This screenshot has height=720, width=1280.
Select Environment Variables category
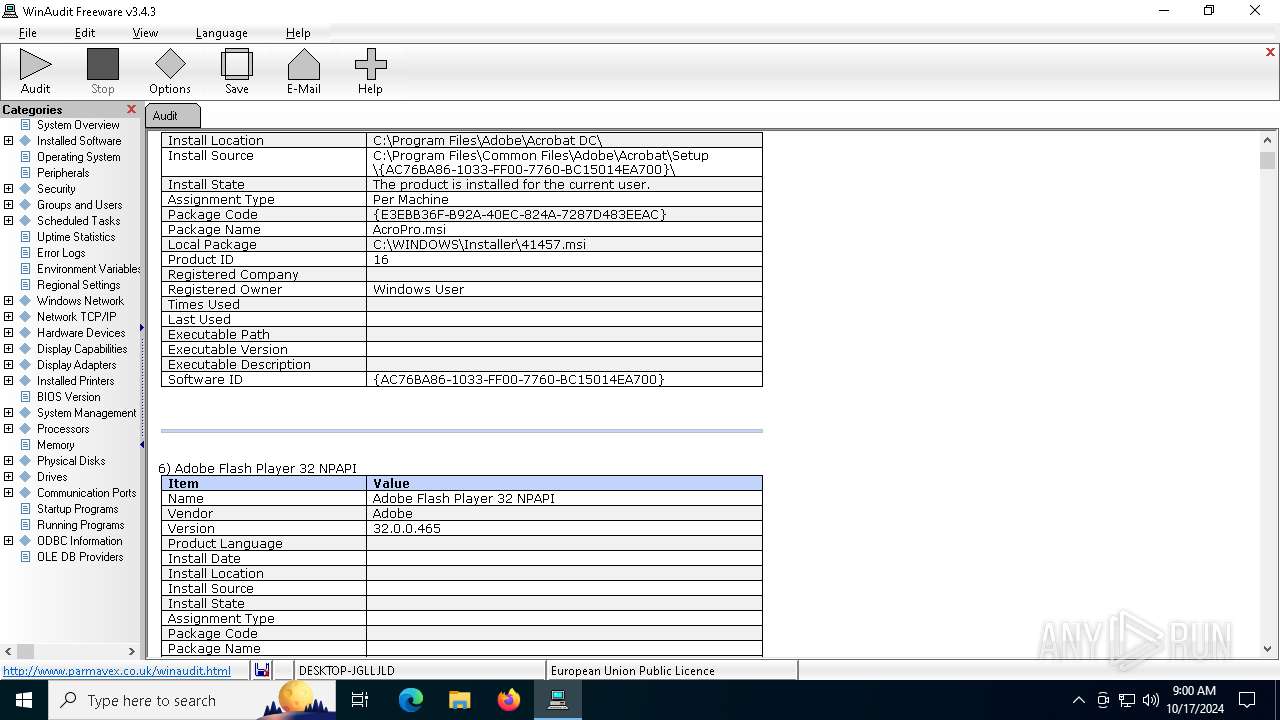89,269
